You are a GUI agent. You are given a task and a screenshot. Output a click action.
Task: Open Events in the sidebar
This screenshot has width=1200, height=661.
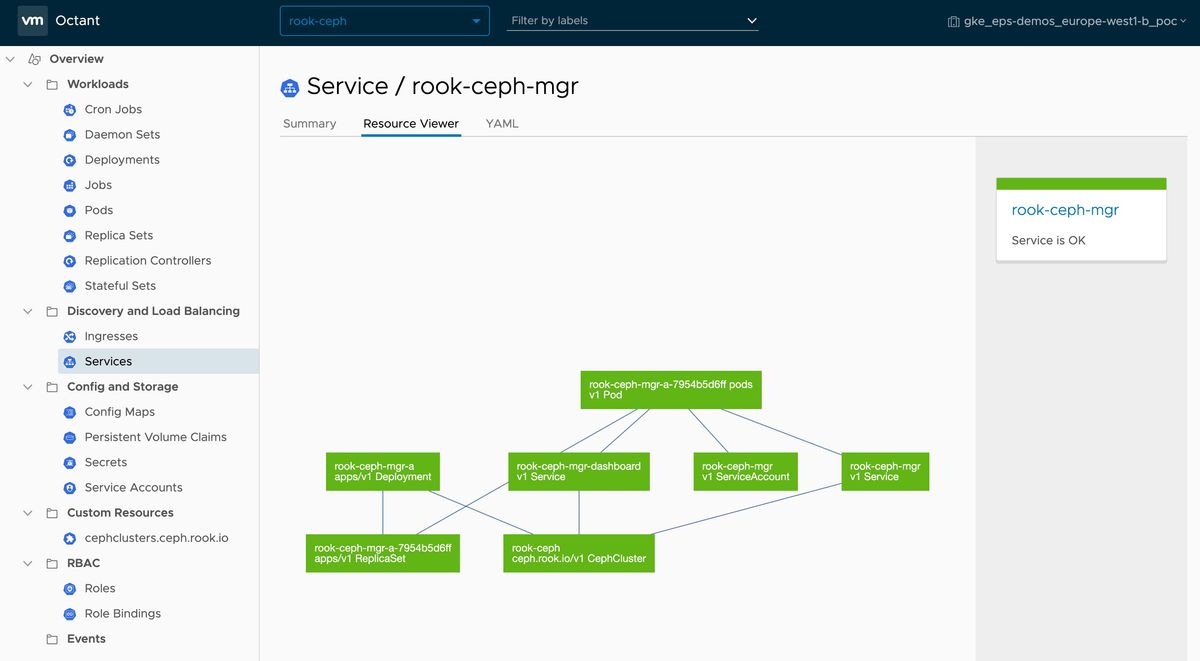[x=86, y=639]
